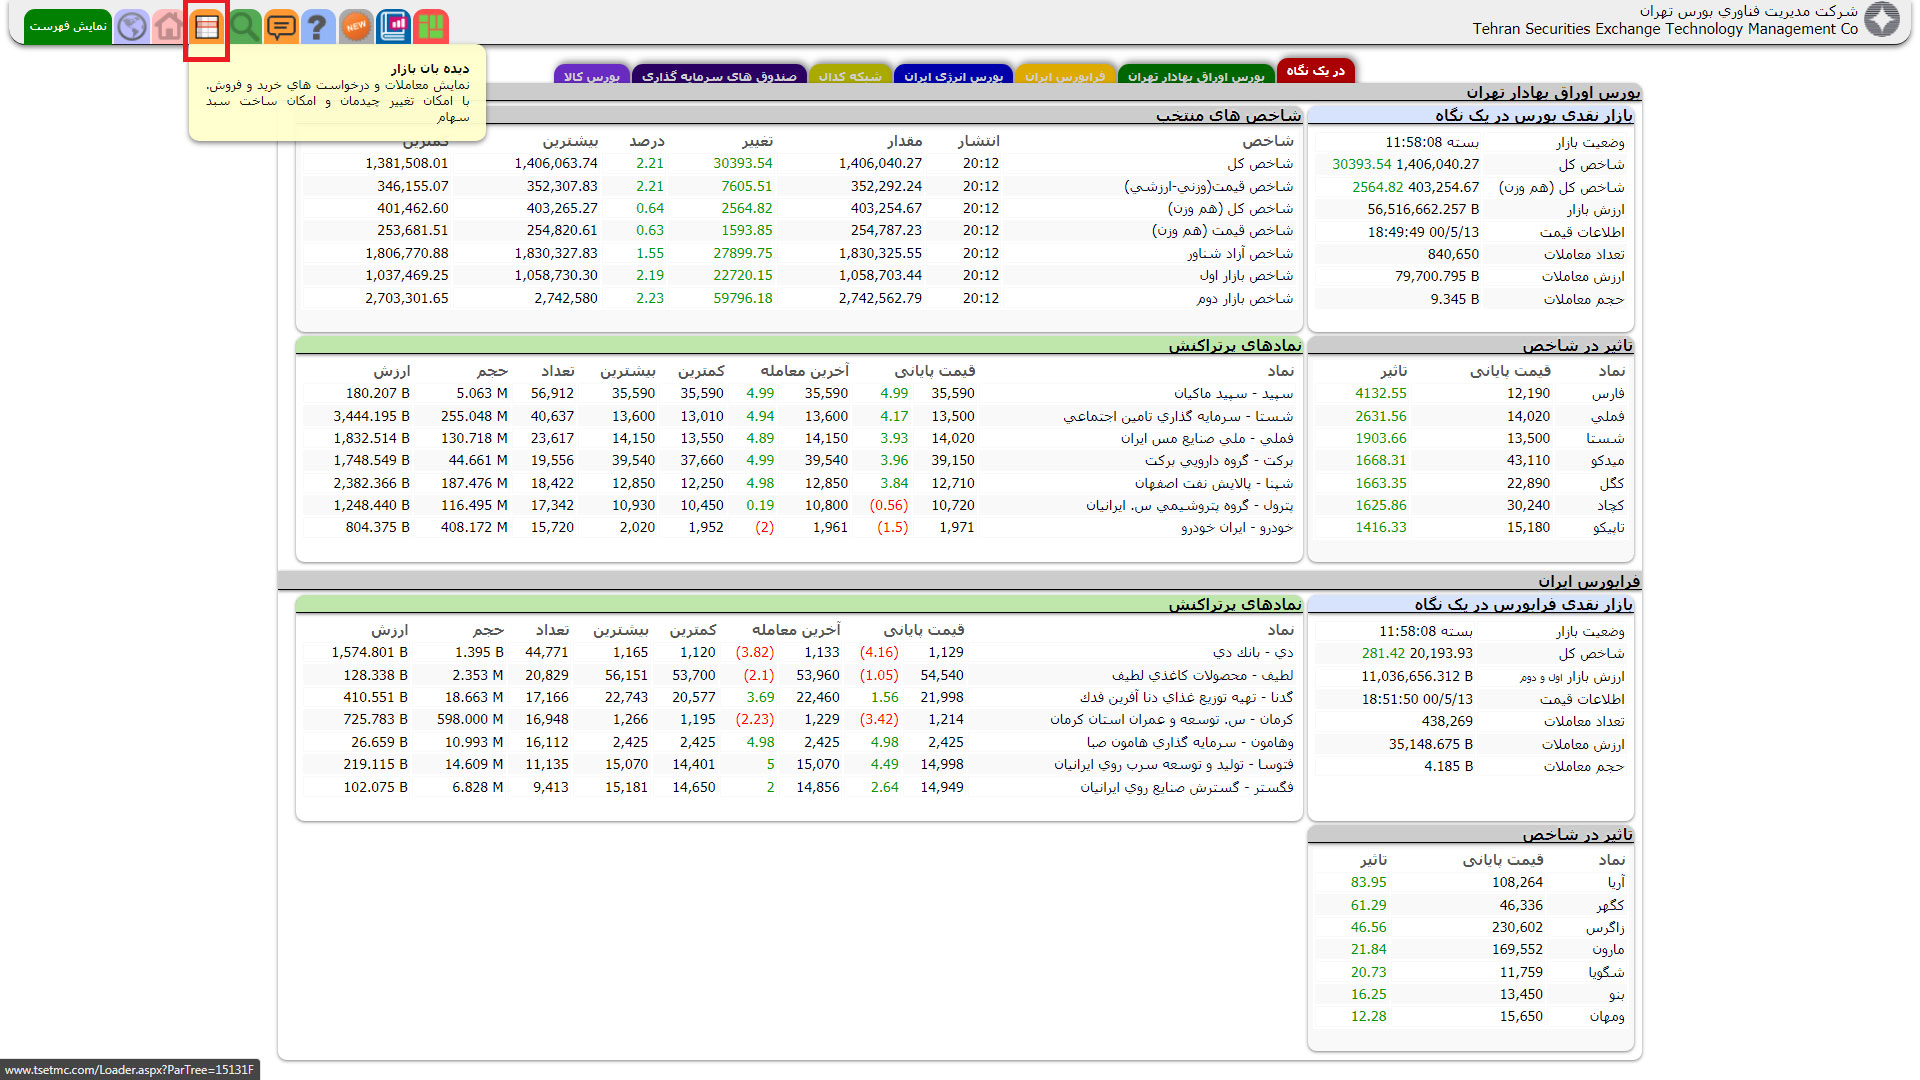The height and width of the screenshot is (1080, 1920).
Task: Open symbol ومهان in Farabourse impact list
Action: pos(1607,1017)
